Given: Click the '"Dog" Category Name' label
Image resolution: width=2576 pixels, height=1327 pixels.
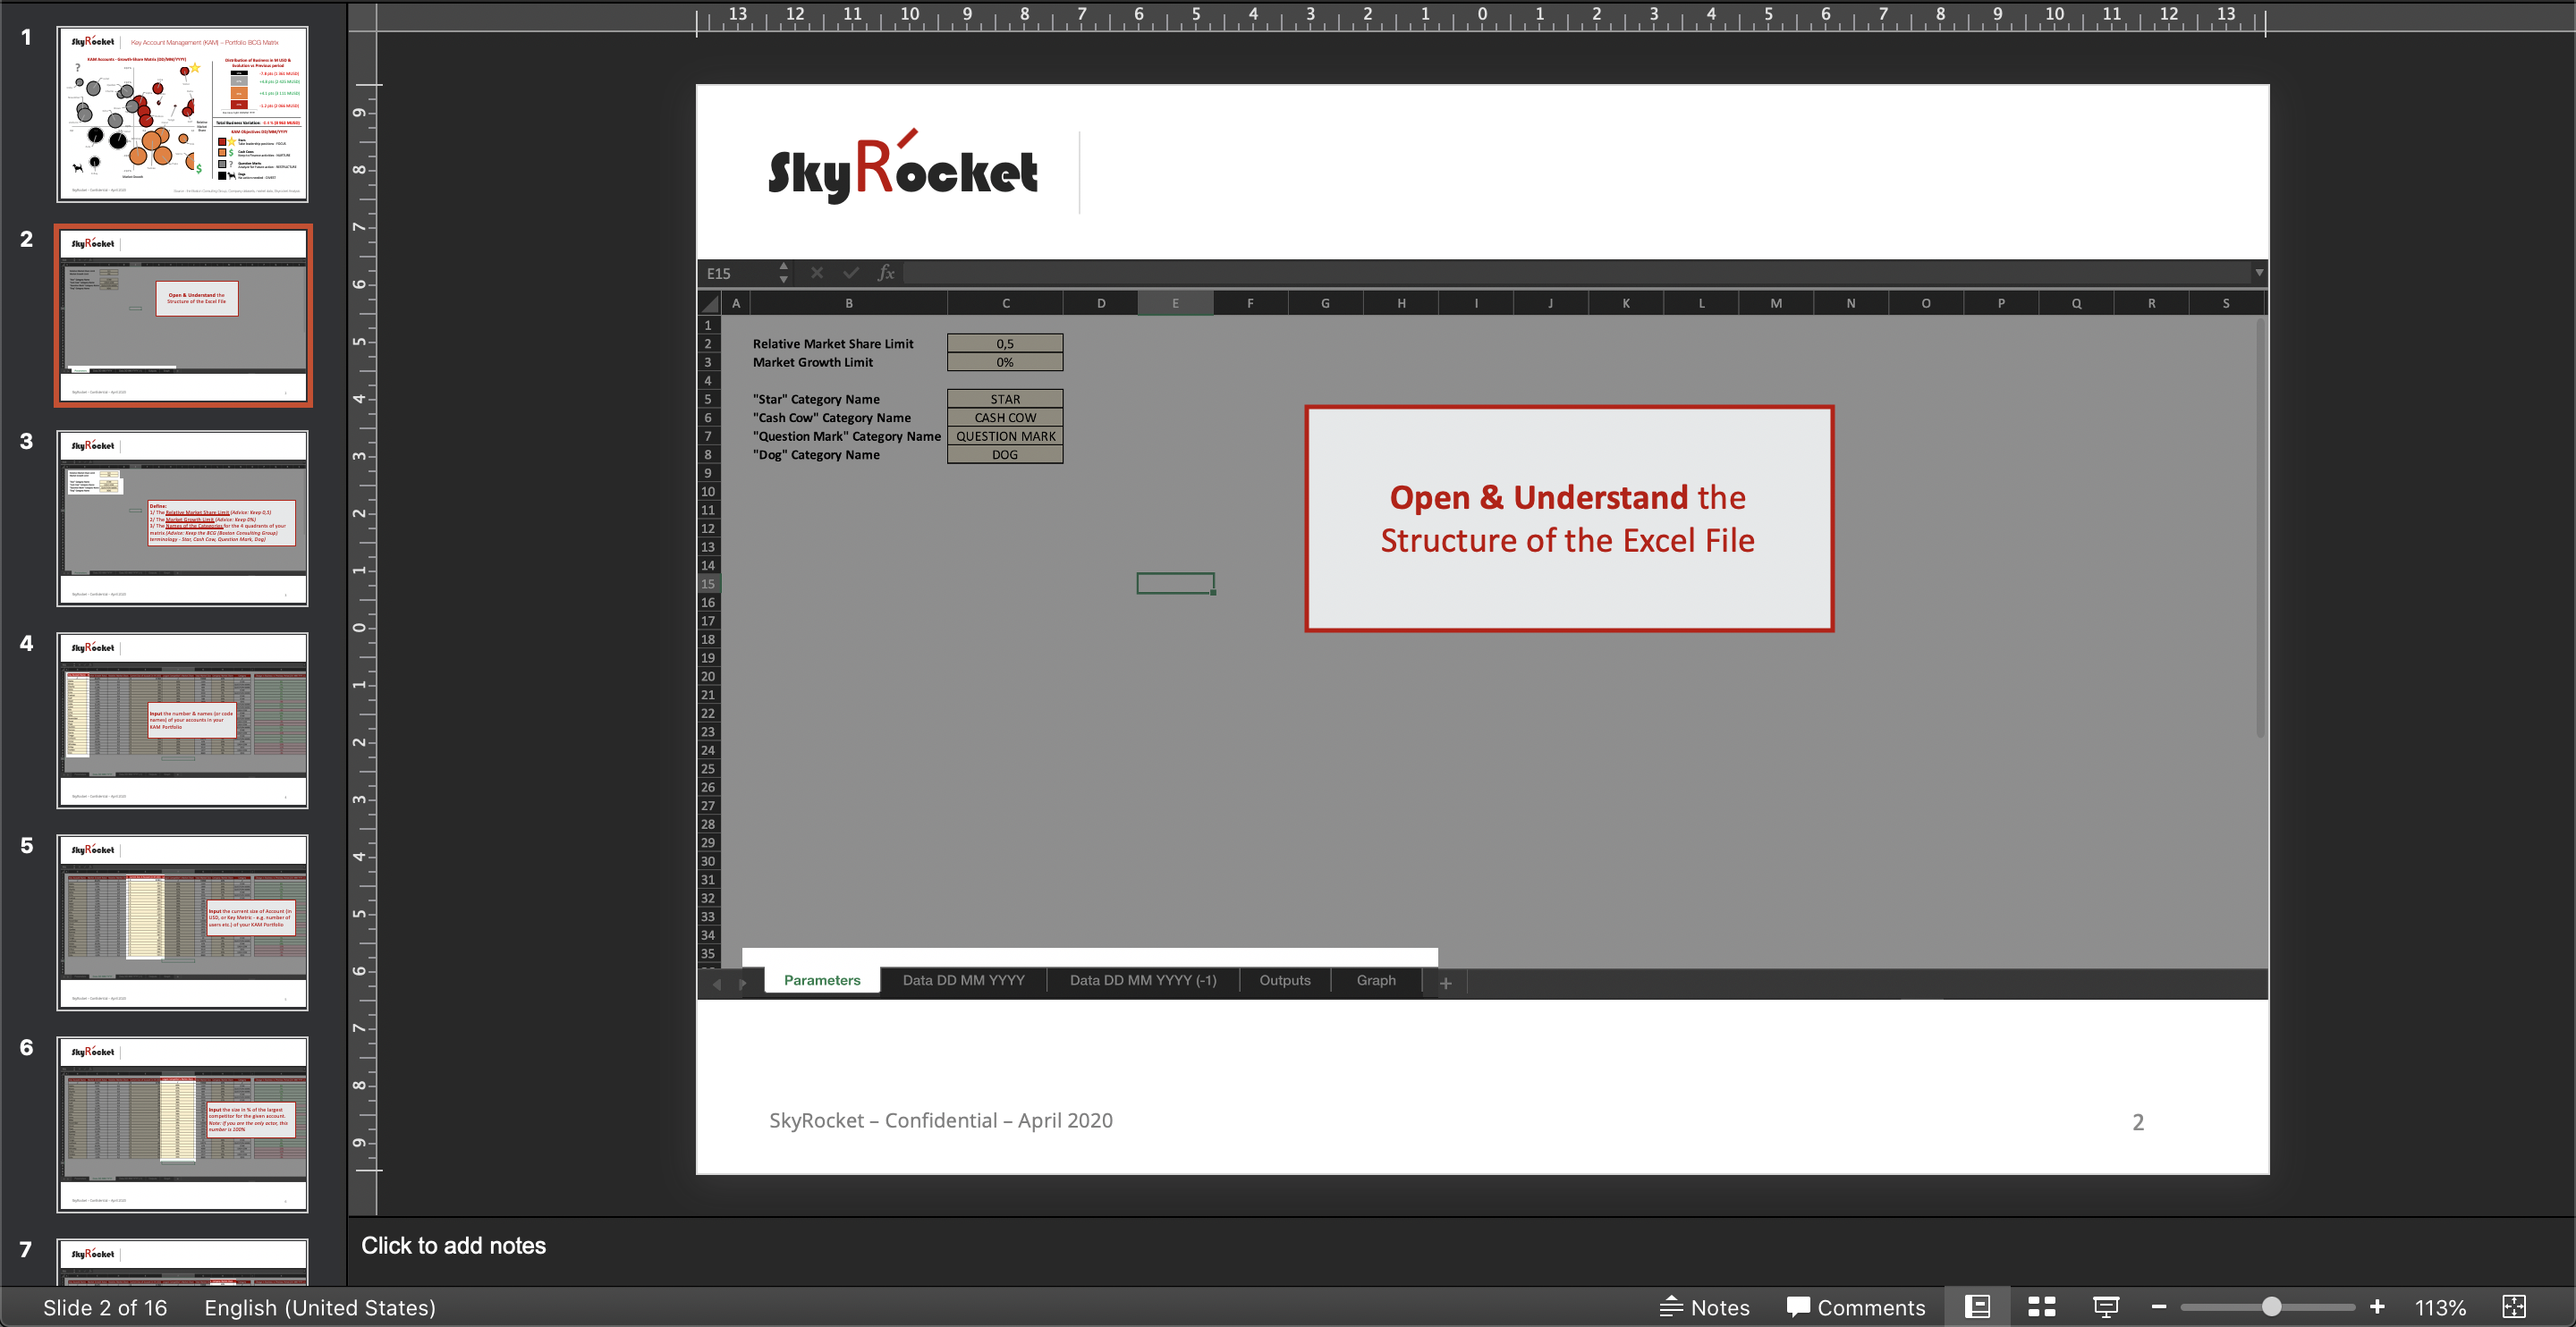Looking at the screenshot, I should 816,455.
